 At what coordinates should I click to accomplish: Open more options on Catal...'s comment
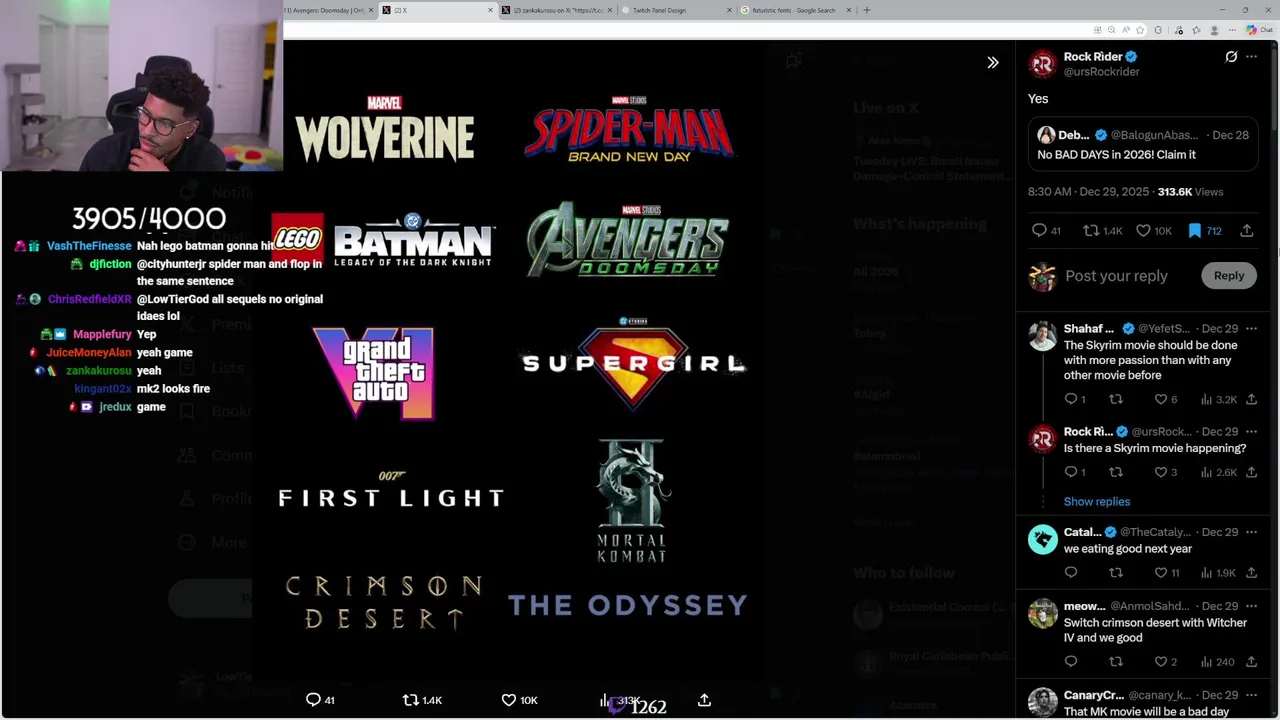pyautogui.click(x=1251, y=532)
